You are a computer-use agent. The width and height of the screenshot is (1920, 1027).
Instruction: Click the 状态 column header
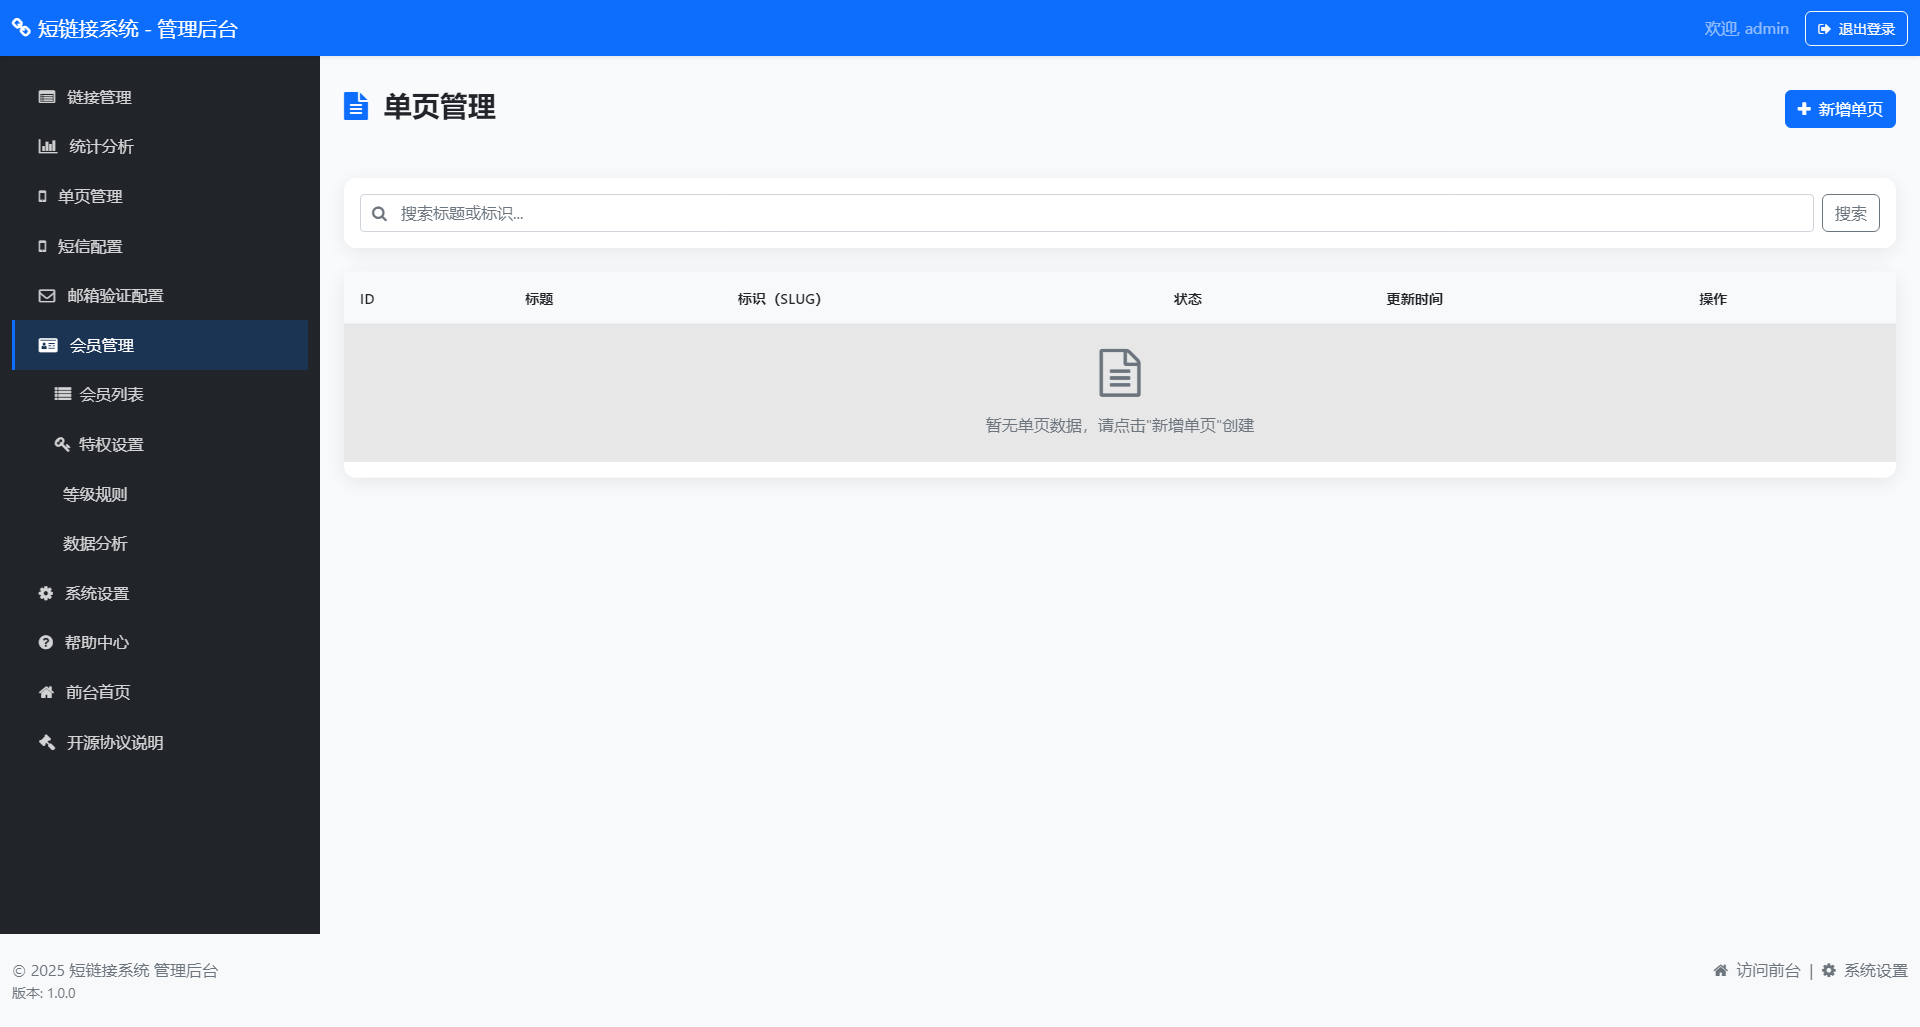point(1188,299)
